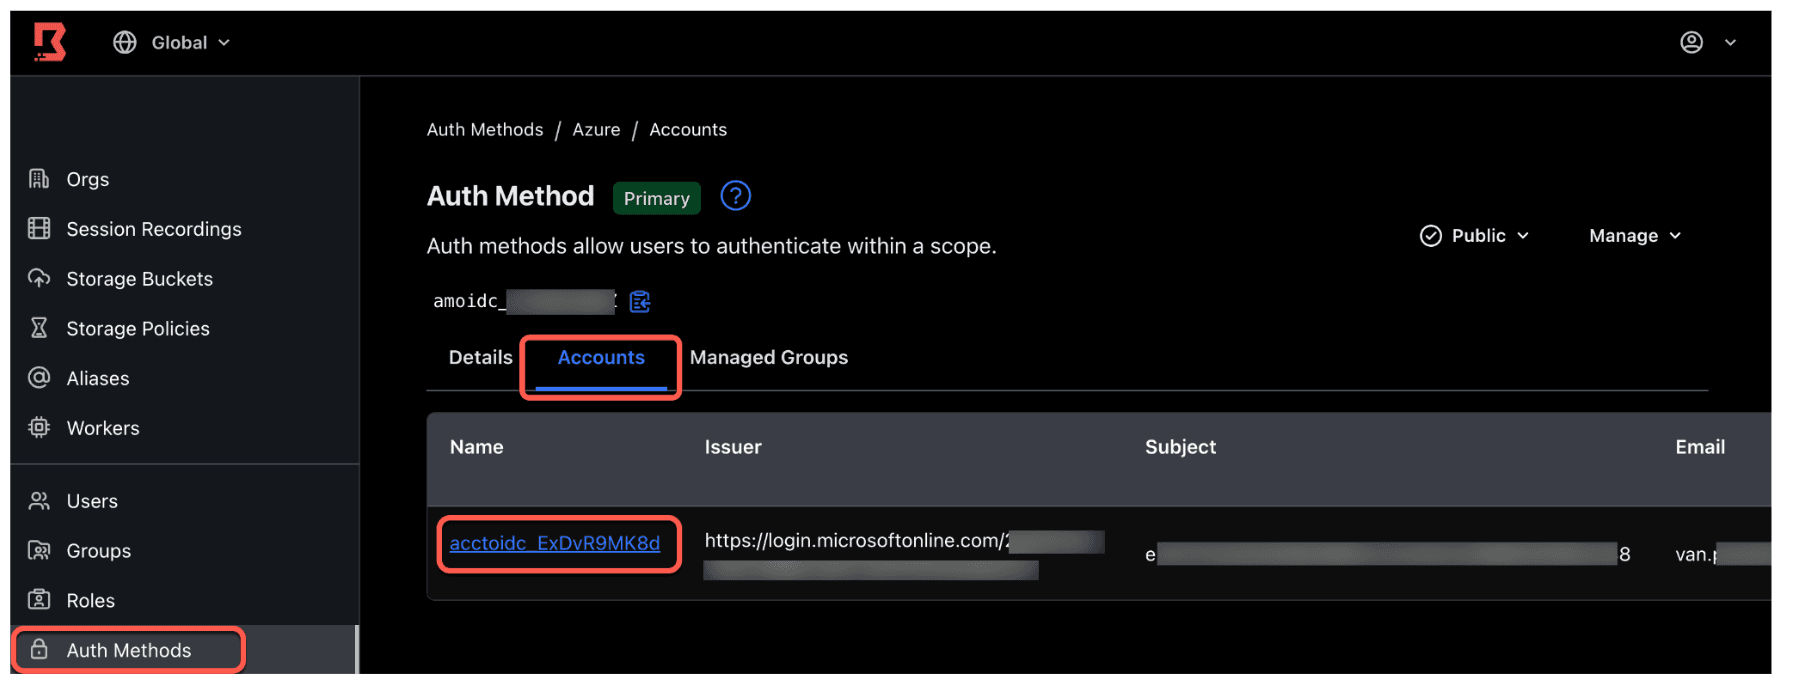The image size is (1794, 684).
Task: Open the help question mark icon
Action: point(736,196)
